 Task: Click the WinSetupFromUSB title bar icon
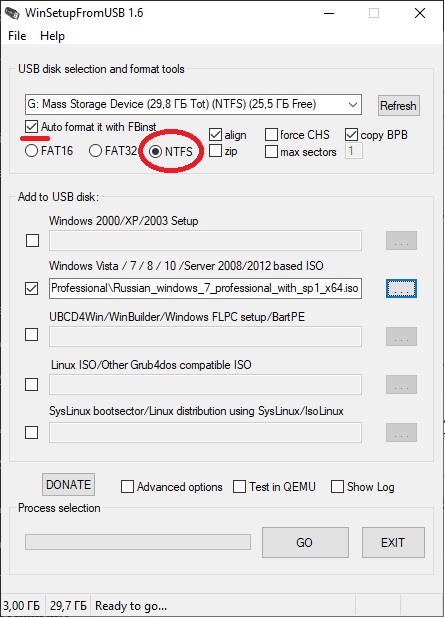(12, 13)
